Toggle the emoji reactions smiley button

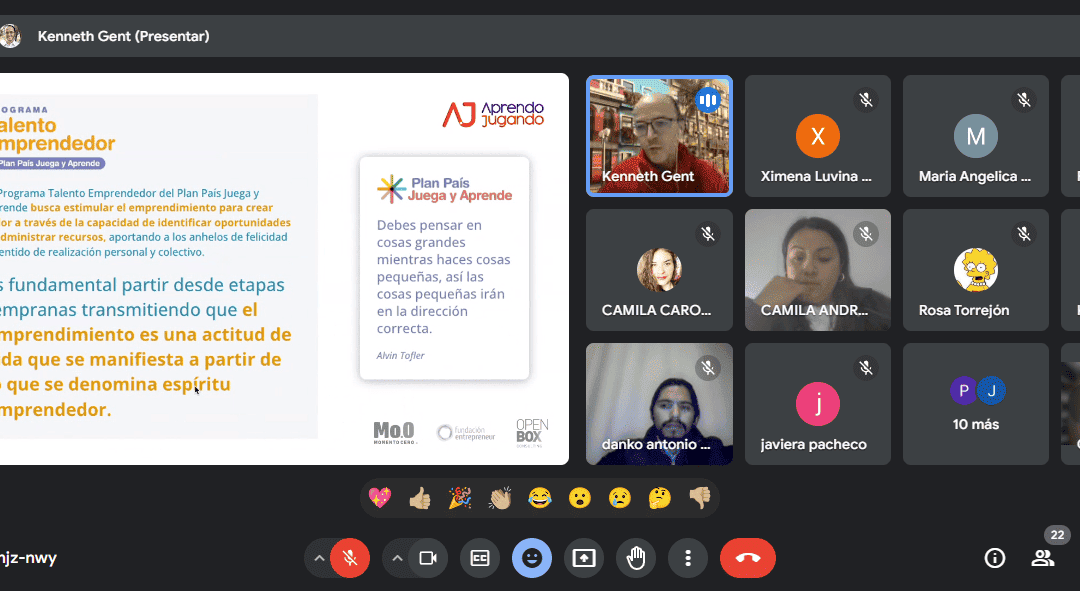pyautogui.click(x=532, y=558)
